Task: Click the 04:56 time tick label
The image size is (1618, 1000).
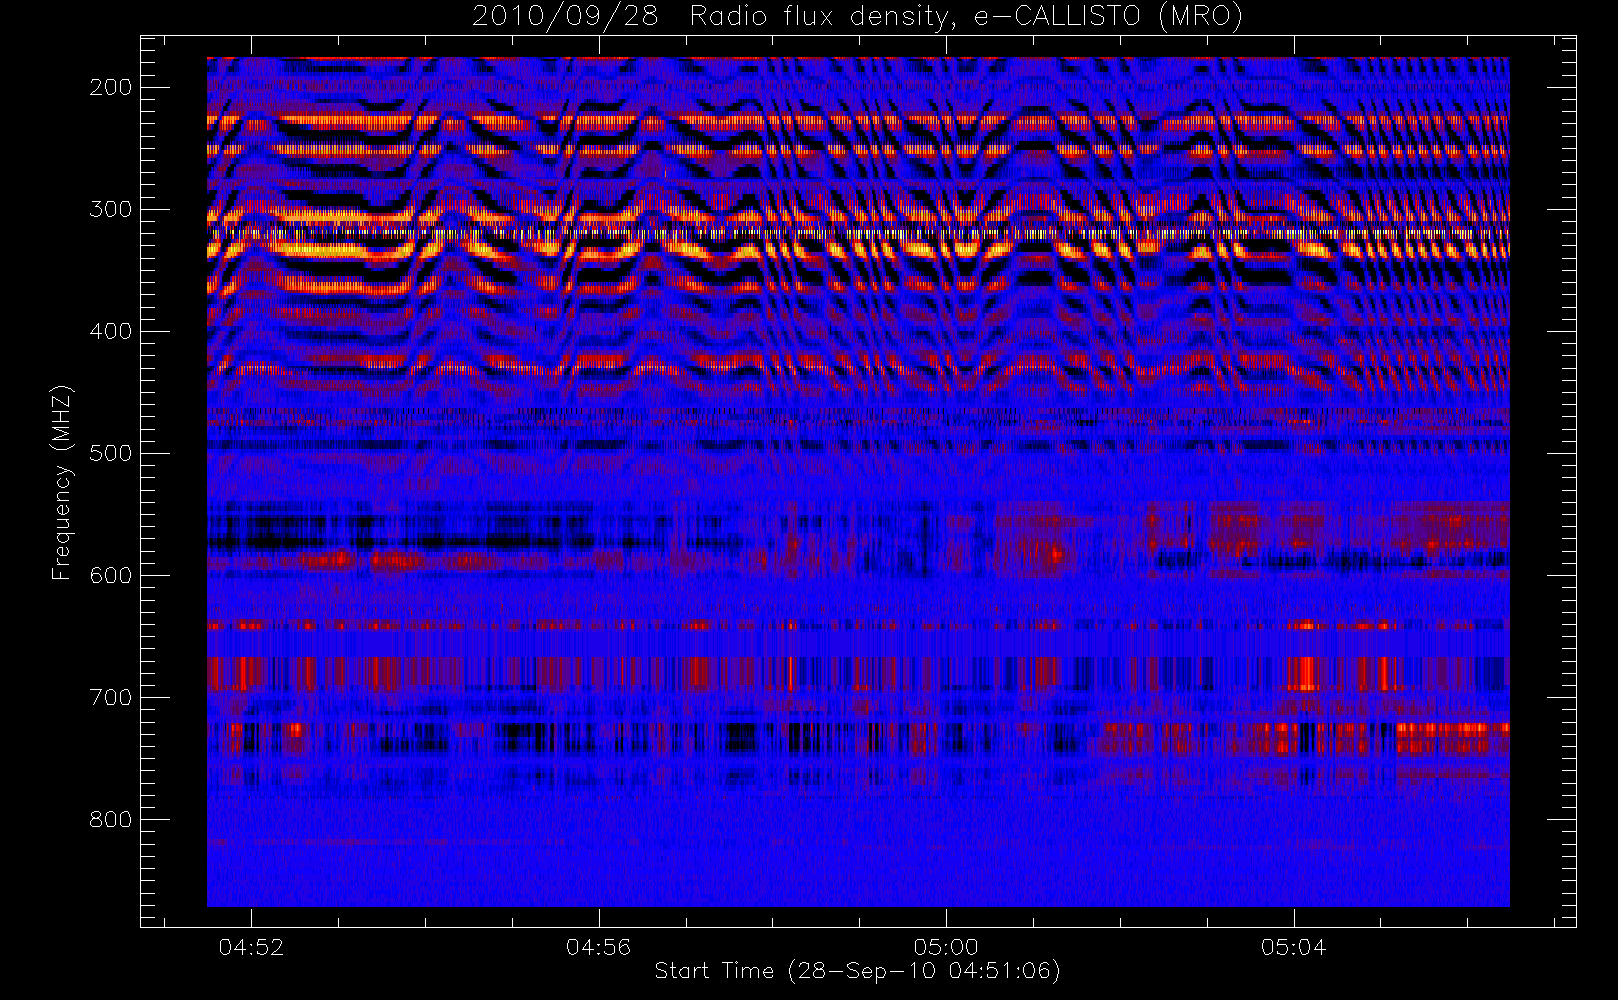Action: pos(598,947)
